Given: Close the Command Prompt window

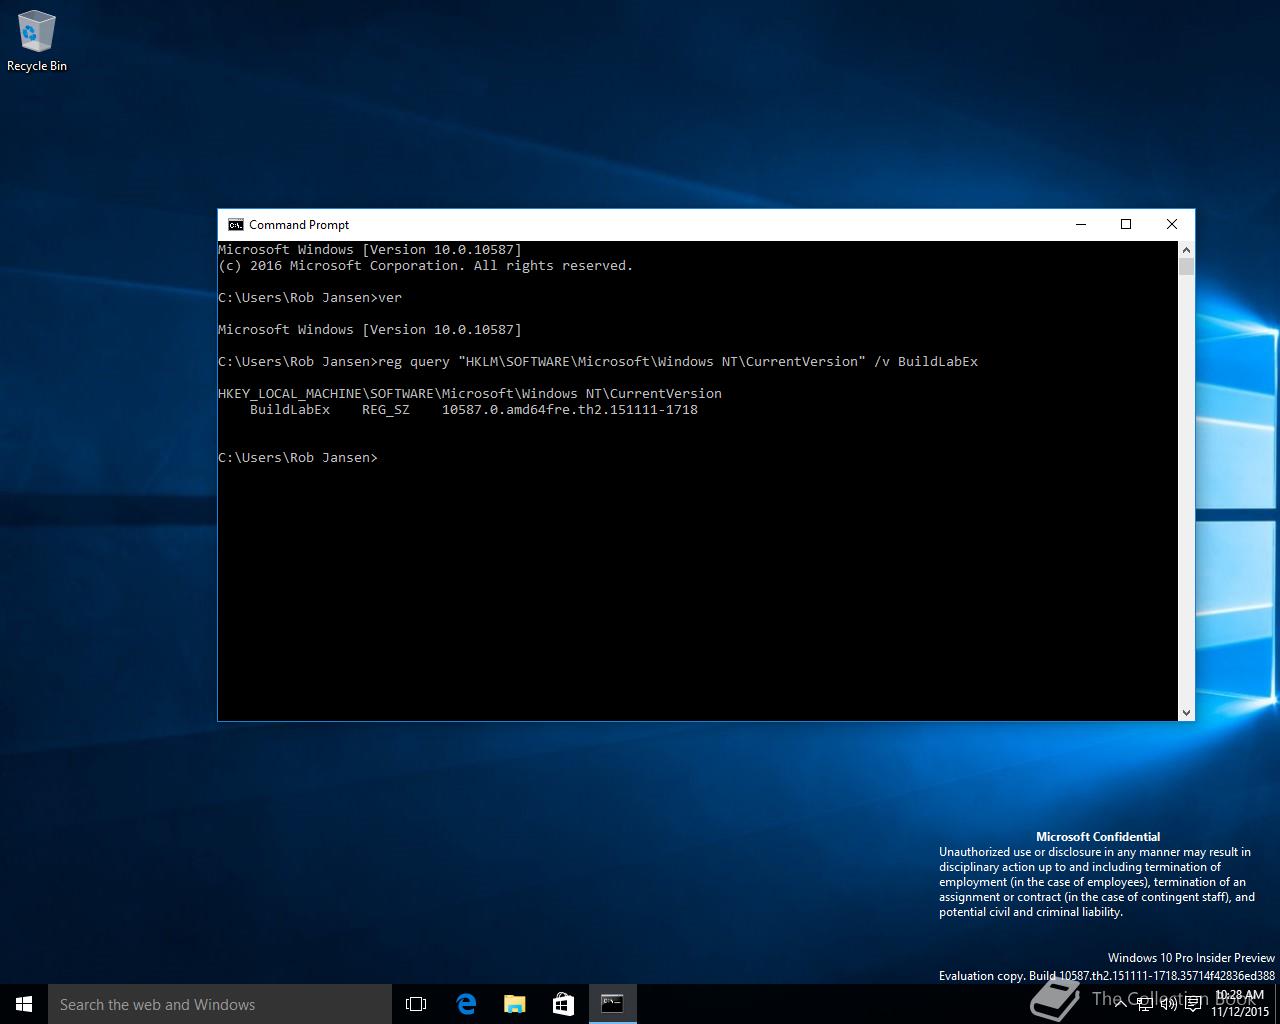Looking at the screenshot, I should point(1172,225).
